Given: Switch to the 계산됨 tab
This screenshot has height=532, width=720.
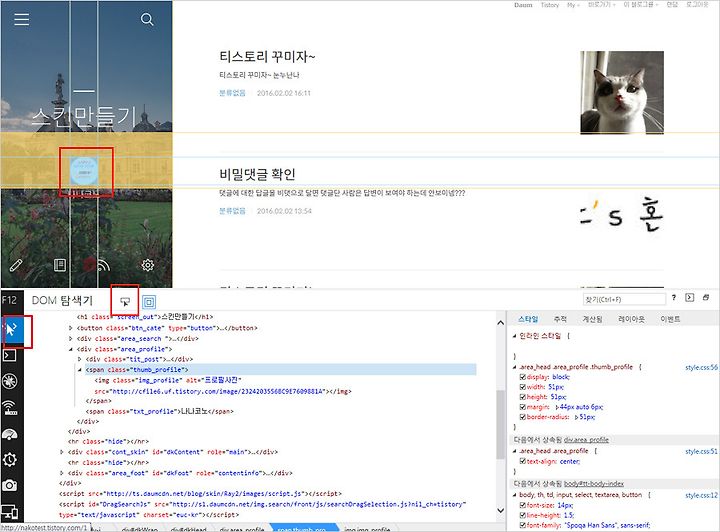Looking at the screenshot, I should click(592, 319).
